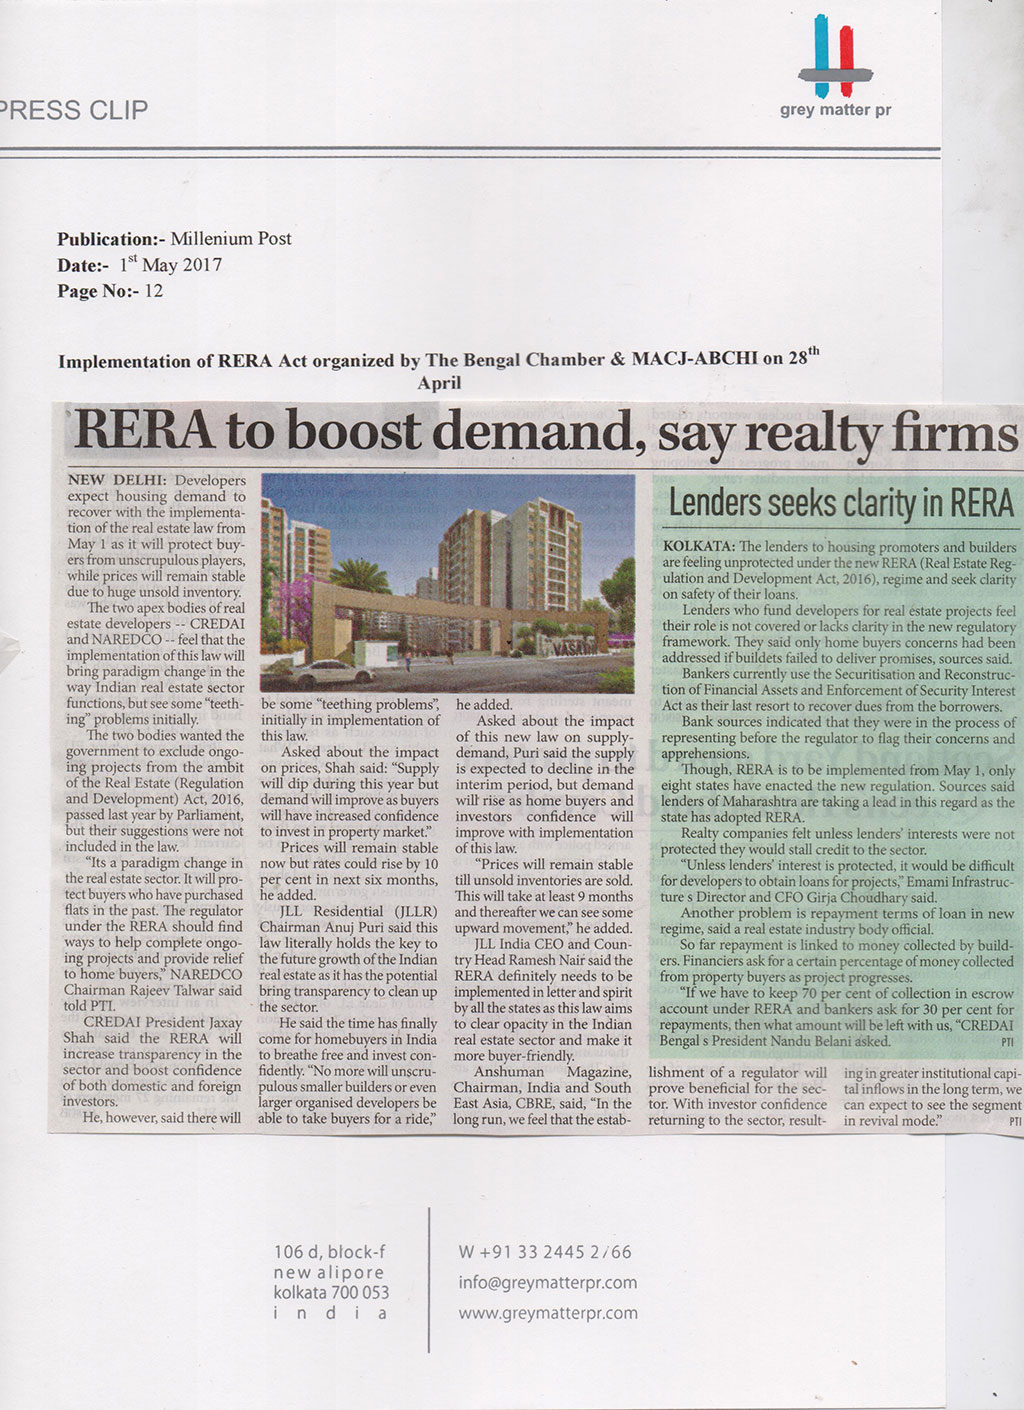The image size is (1024, 1410).
Task: Click address line '106 d, block-f'
Action: tap(329, 1252)
